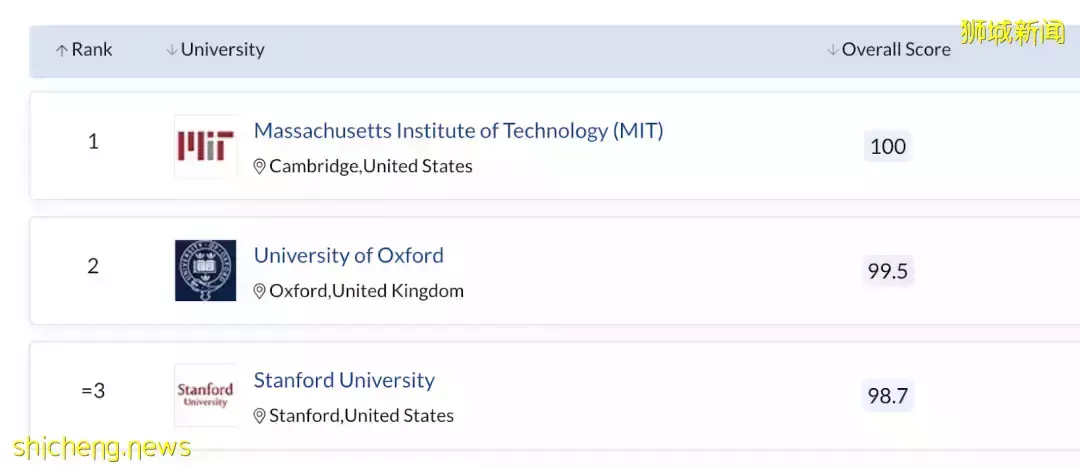The image size is (1080, 467).
Task: Click the =3 rank cell for Stanford
Action: coord(93,391)
